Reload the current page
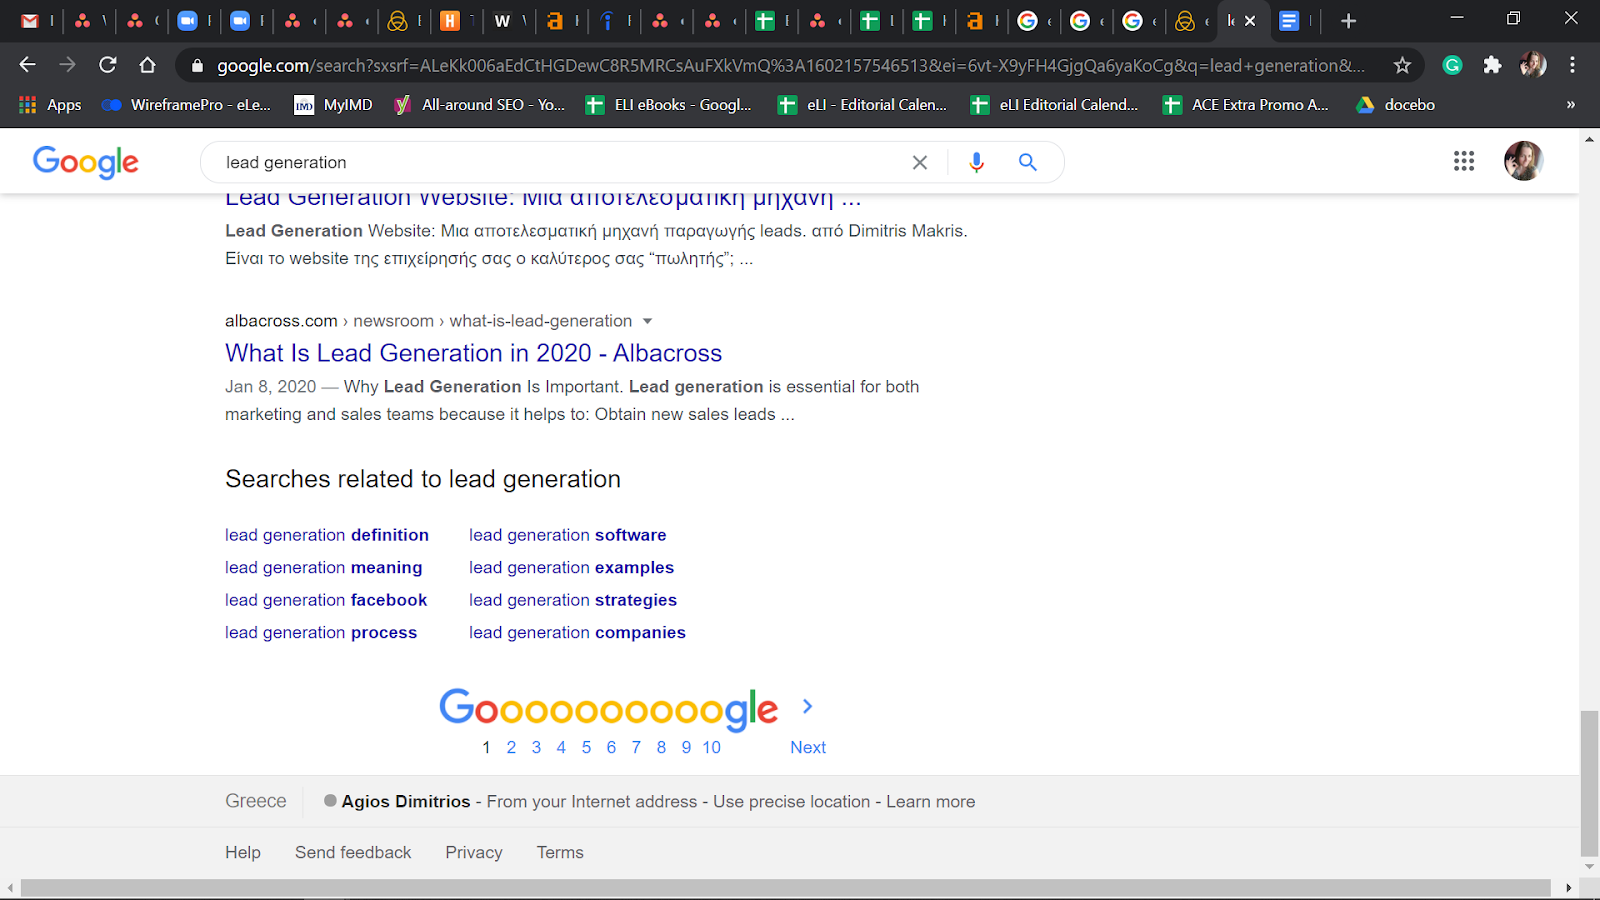This screenshot has height=900, width=1600. point(108,65)
